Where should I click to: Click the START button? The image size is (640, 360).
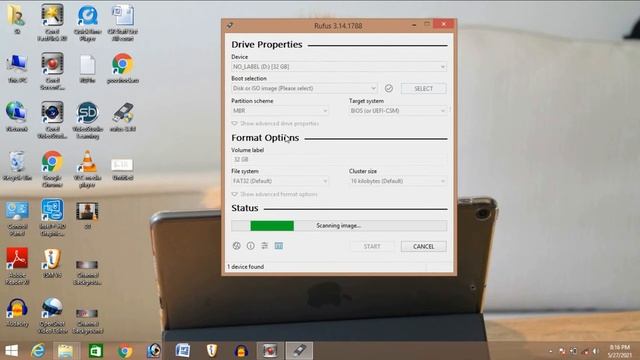click(x=372, y=247)
